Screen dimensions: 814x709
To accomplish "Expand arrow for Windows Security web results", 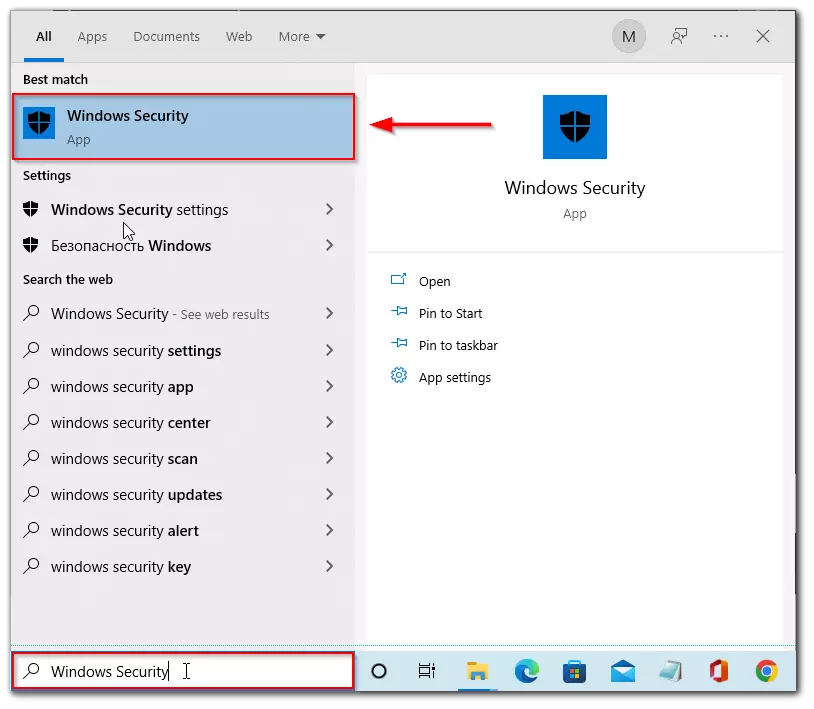I will 329,313.
